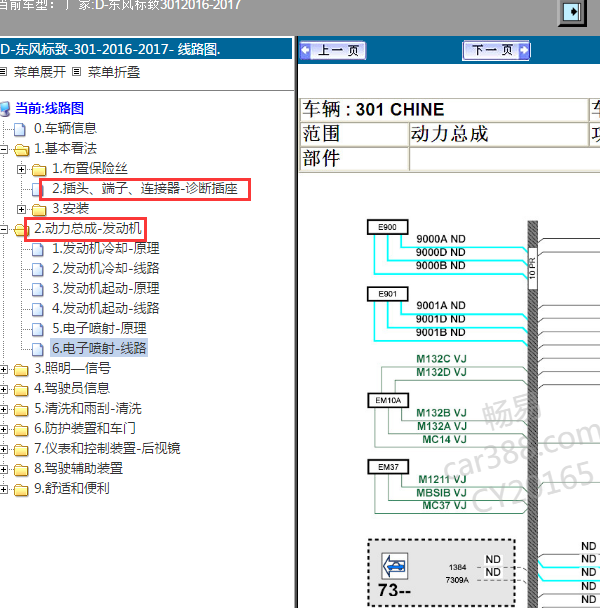600x608 pixels.
Task: Expand the 3.安装 folder
Action: pos(21,209)
